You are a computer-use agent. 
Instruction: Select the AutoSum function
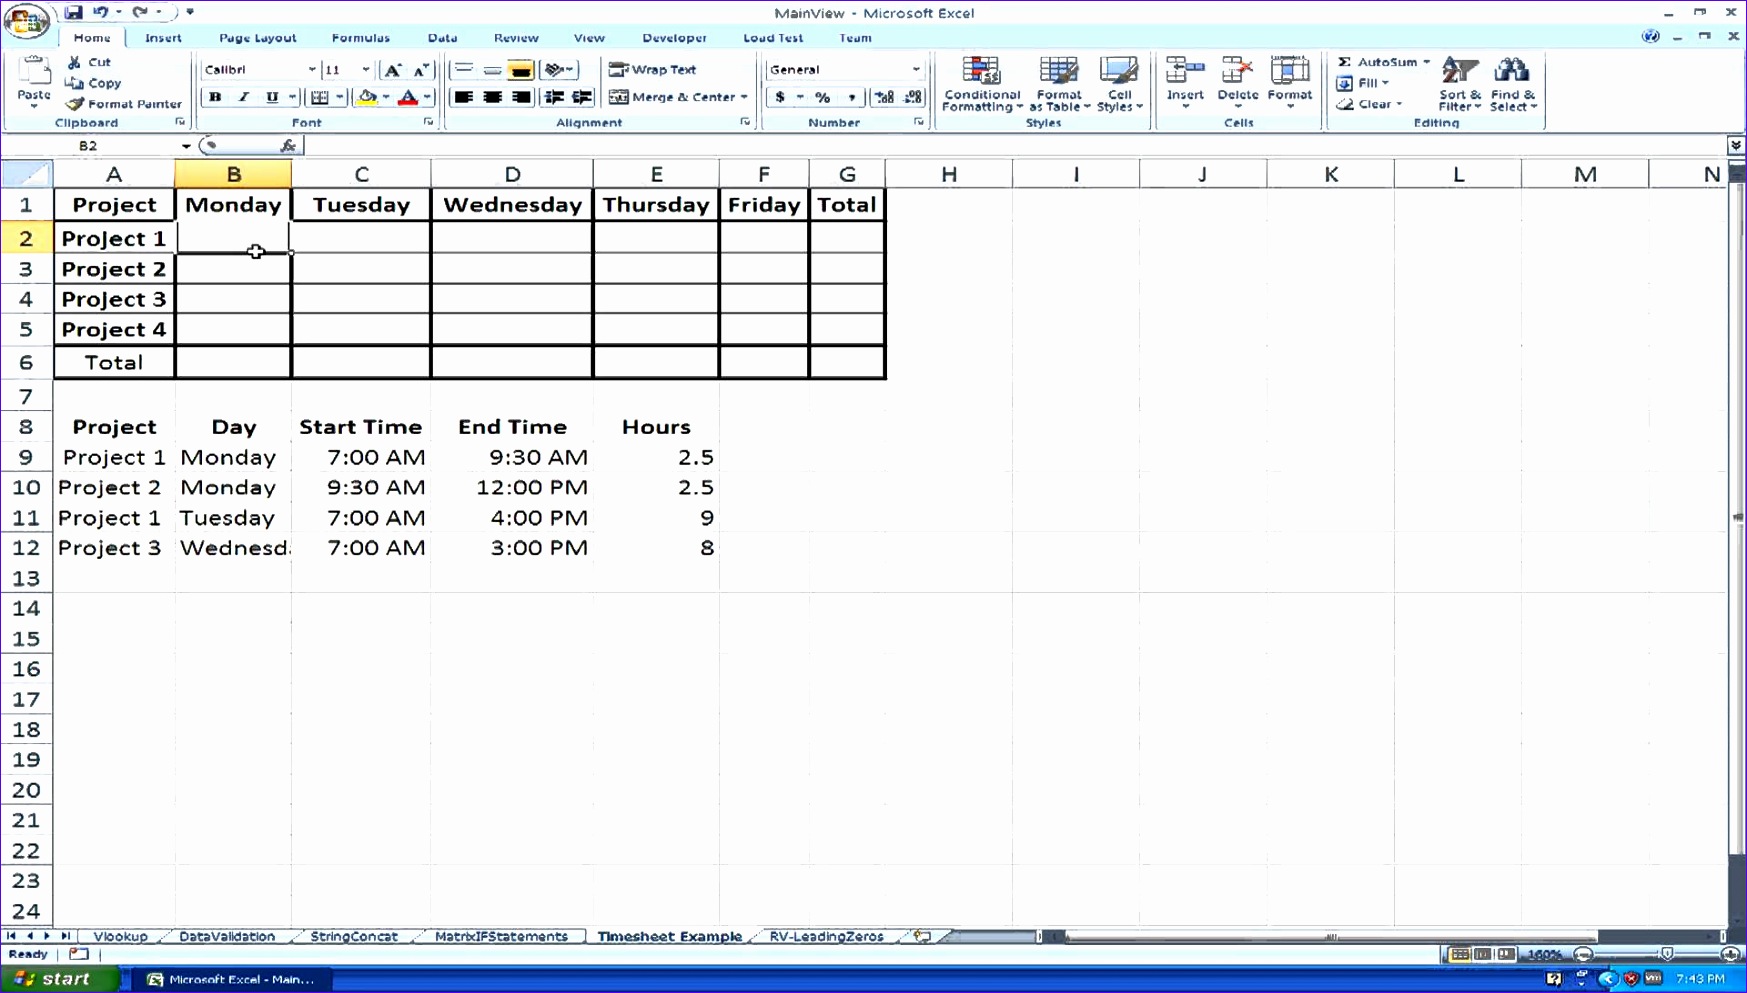click(x=1383, y=61)
